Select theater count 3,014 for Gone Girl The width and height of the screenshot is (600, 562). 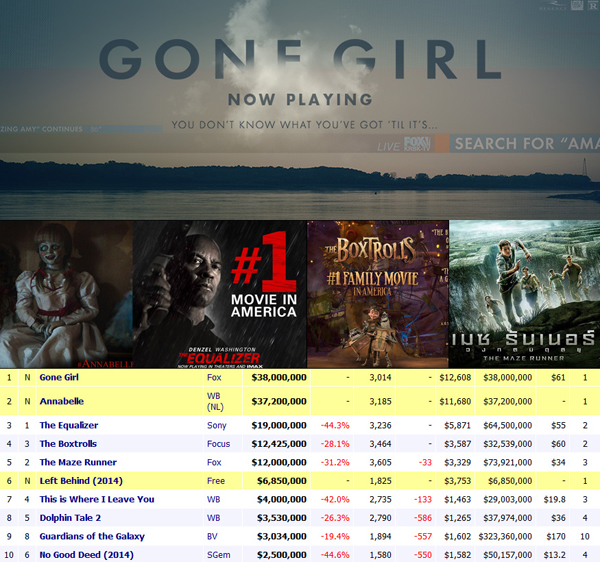(x=380, y=378)
